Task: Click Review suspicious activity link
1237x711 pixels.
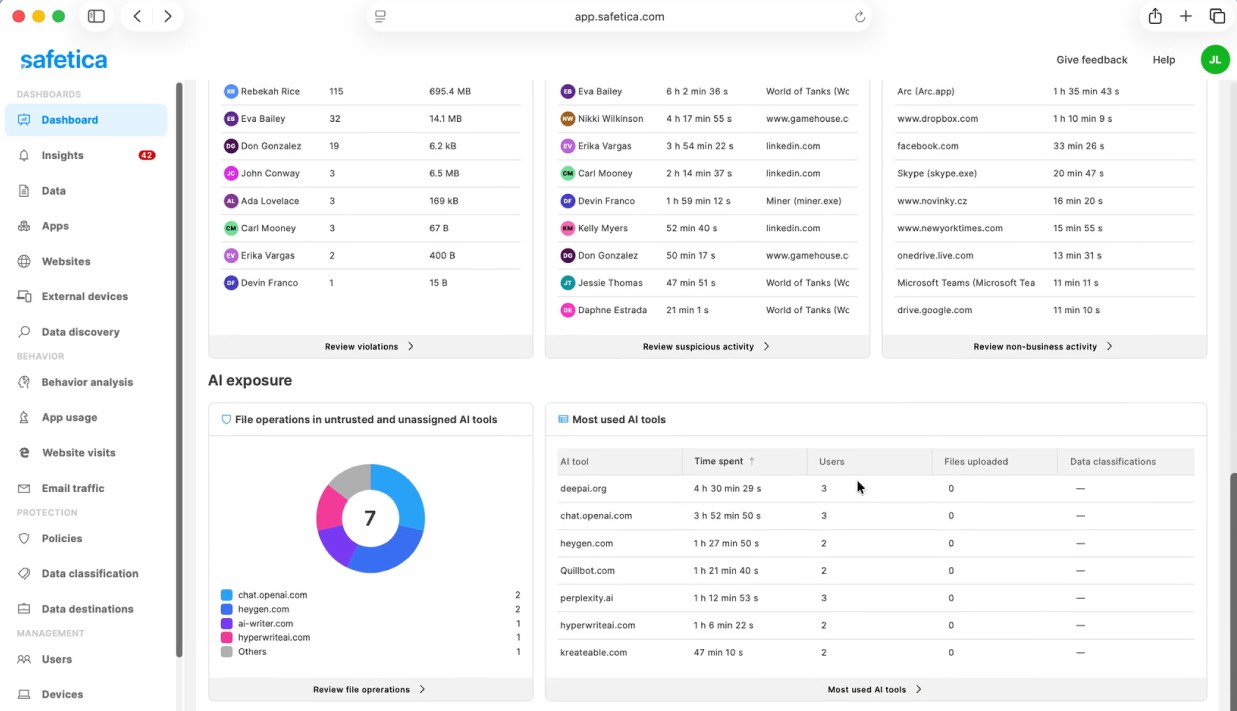Action: 698,347
